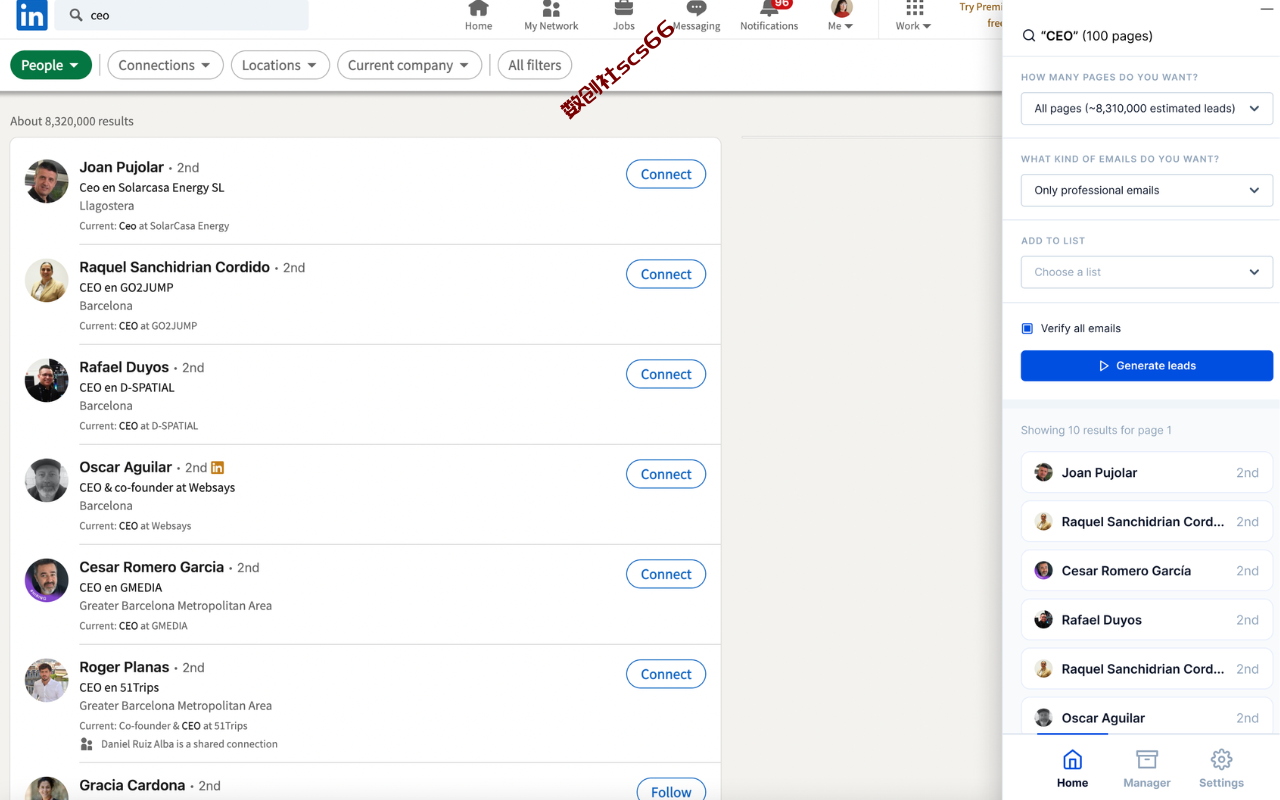Click 'About 8,320,000 results' text
Viewport: 1280px width, 800px height.
(72, 121)
